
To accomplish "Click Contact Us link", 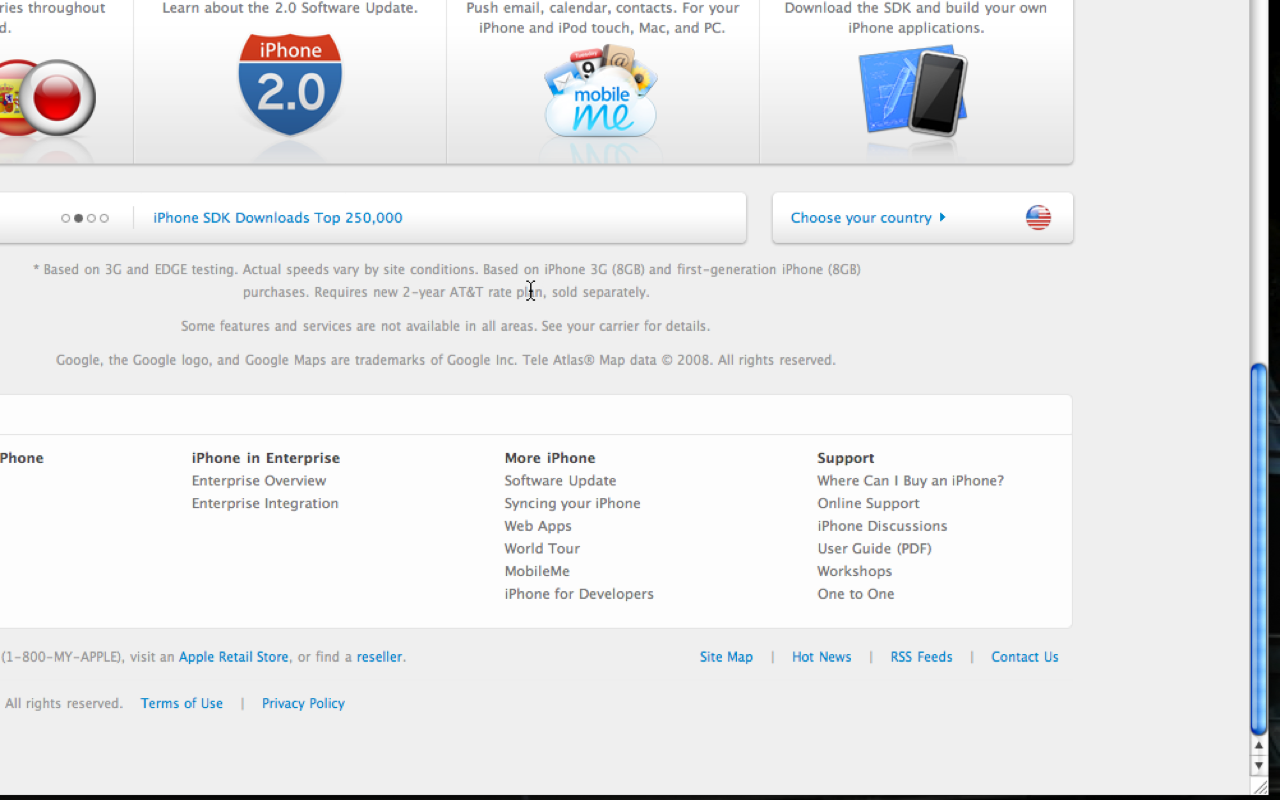I will [1025, 657].
